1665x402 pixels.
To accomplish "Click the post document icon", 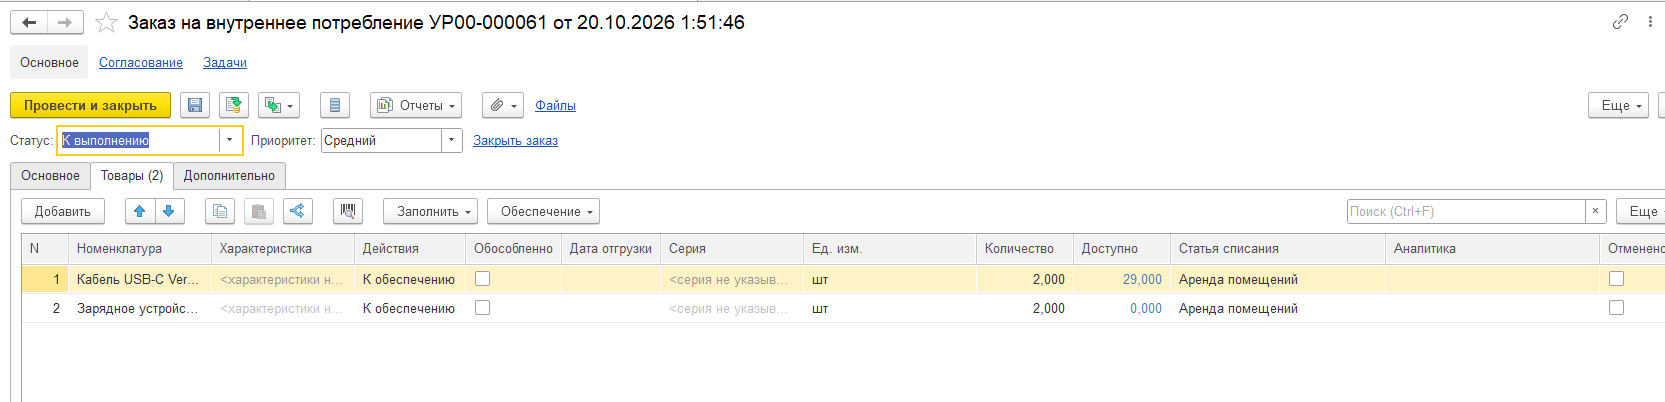I will coord(234,105).
